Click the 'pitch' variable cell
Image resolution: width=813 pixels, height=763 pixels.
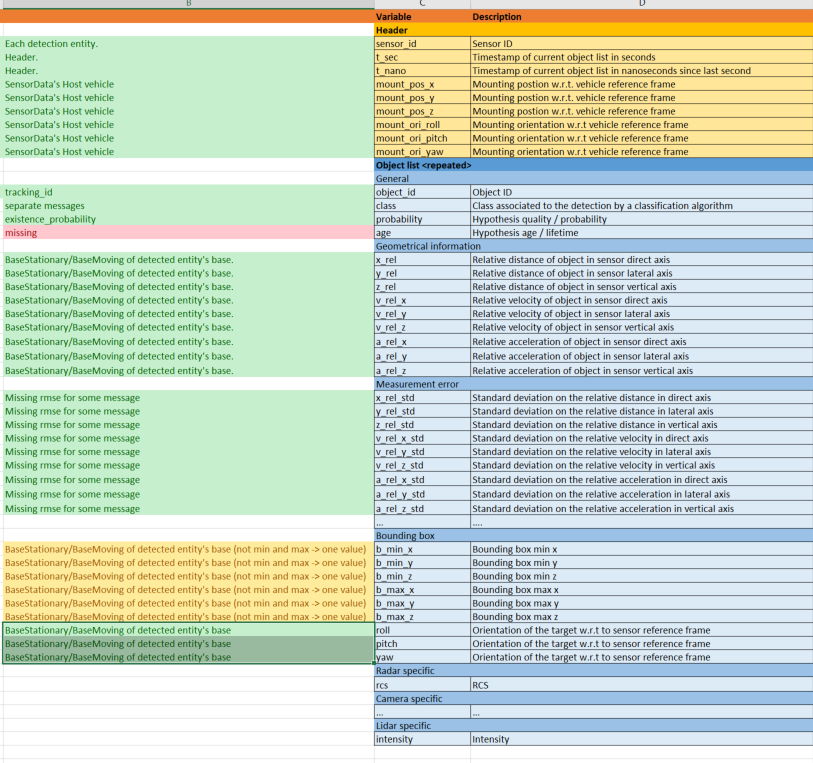coord(422,643)
